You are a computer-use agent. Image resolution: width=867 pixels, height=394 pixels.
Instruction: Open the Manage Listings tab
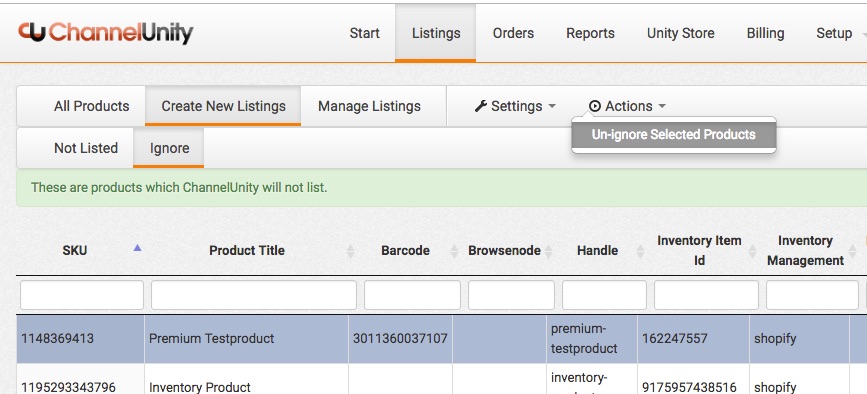coord(369,106)
